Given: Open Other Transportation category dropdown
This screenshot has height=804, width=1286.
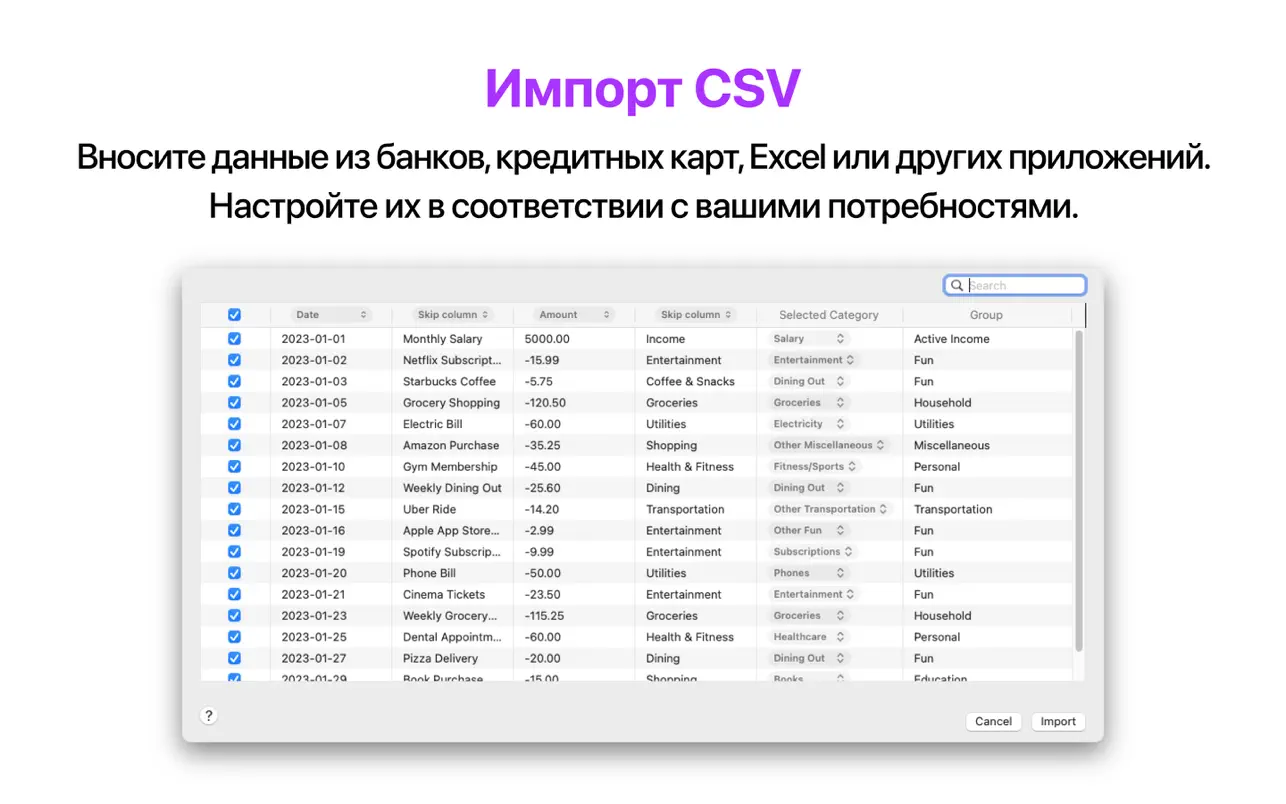Looking at the screenshot, I should click(830, 509).
